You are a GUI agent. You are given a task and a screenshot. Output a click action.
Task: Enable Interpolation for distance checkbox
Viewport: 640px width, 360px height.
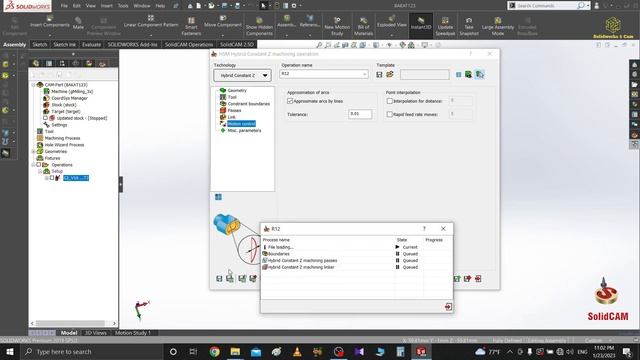[x=389, y=101]
